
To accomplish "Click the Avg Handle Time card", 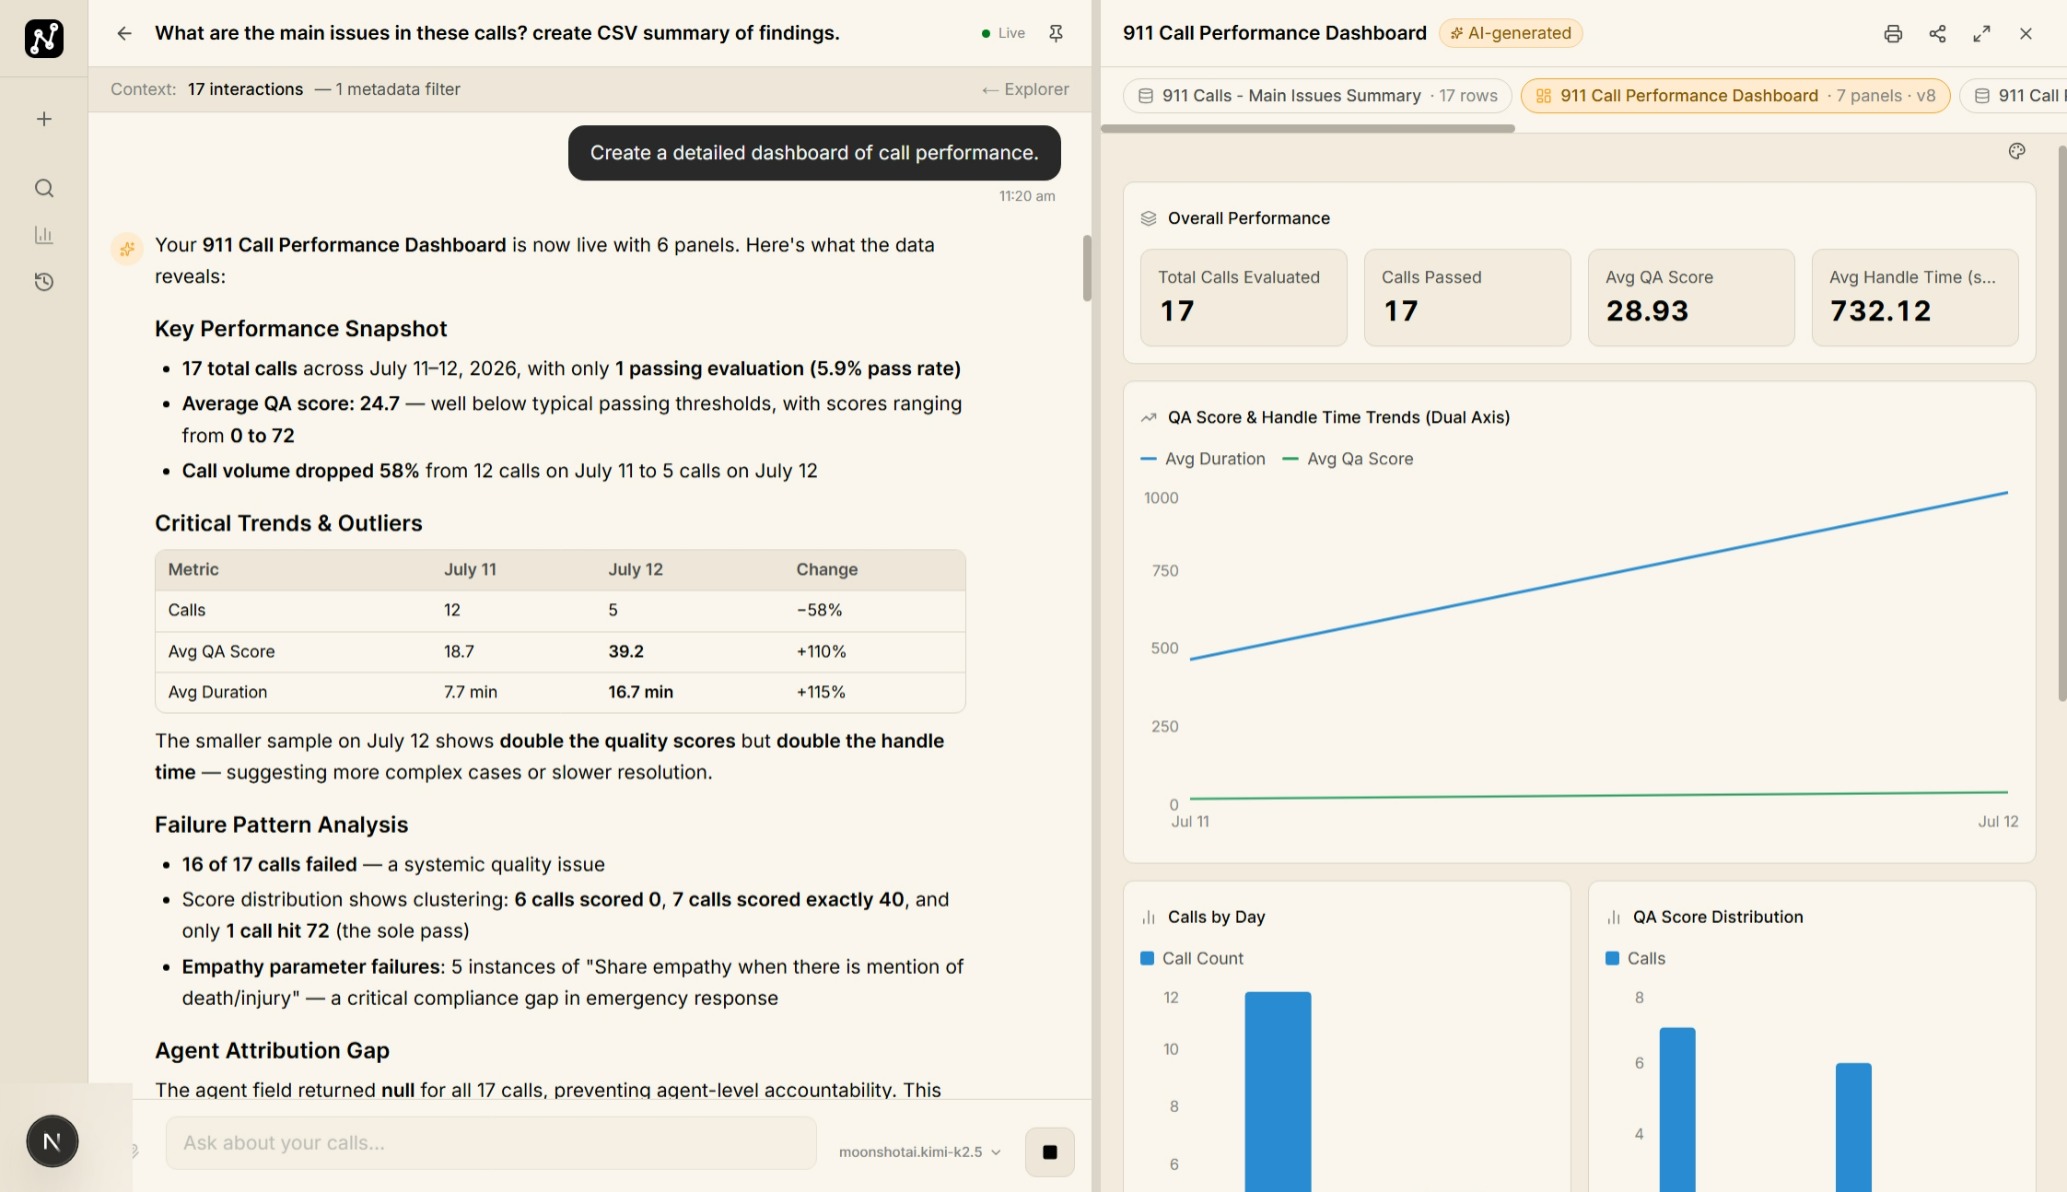I will tap(1915, 297).
